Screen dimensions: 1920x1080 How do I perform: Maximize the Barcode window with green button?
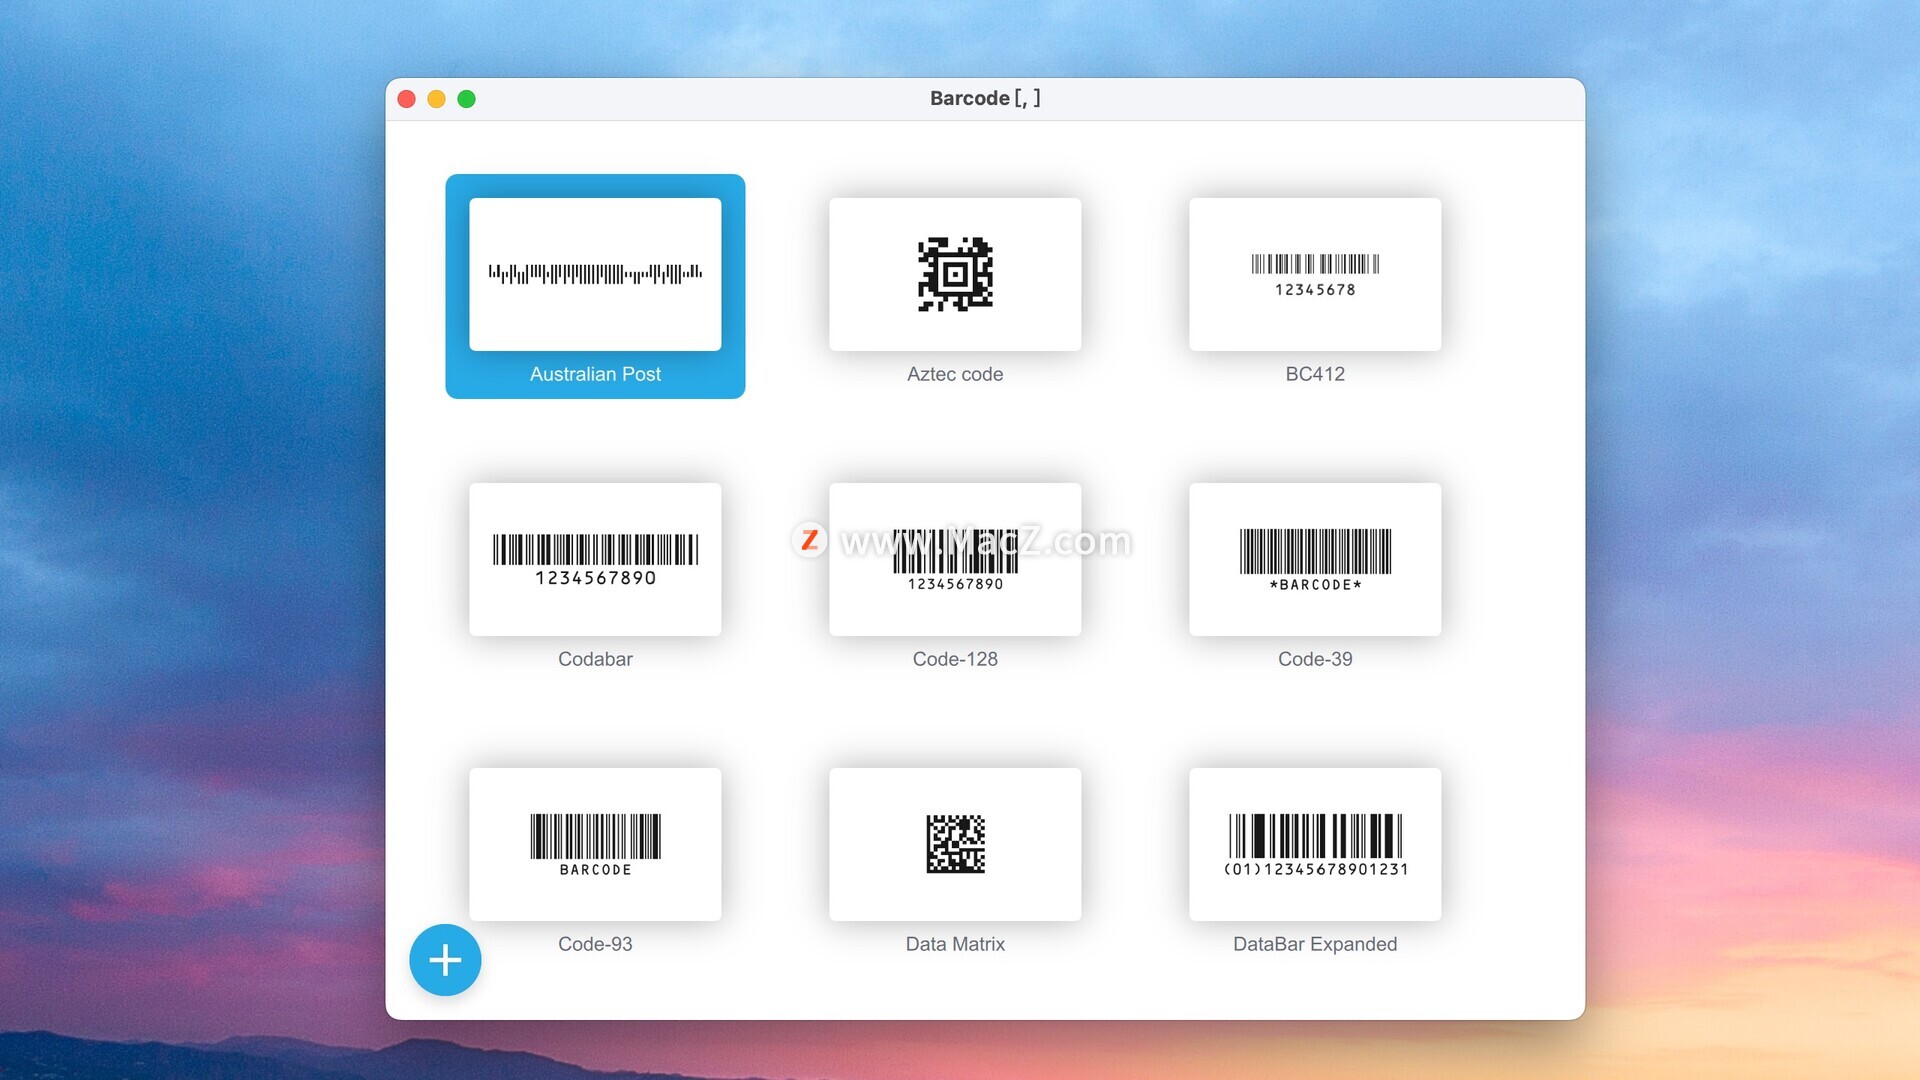pyautogui.click(x=466, y=99)
